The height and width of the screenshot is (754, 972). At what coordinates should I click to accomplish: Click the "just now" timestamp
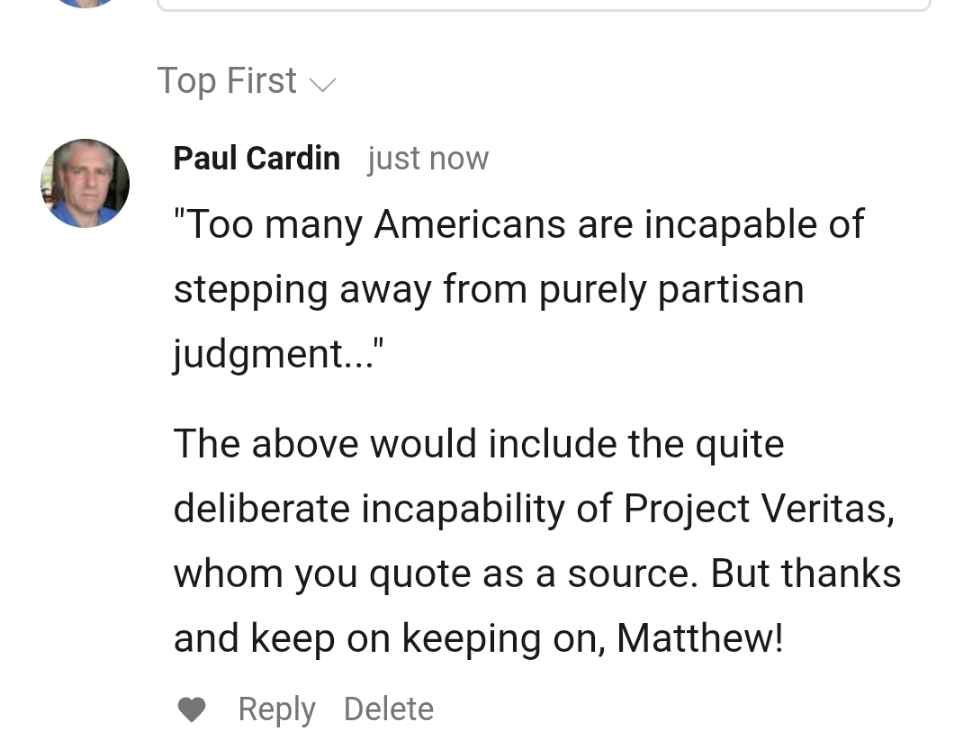point(428,158)
